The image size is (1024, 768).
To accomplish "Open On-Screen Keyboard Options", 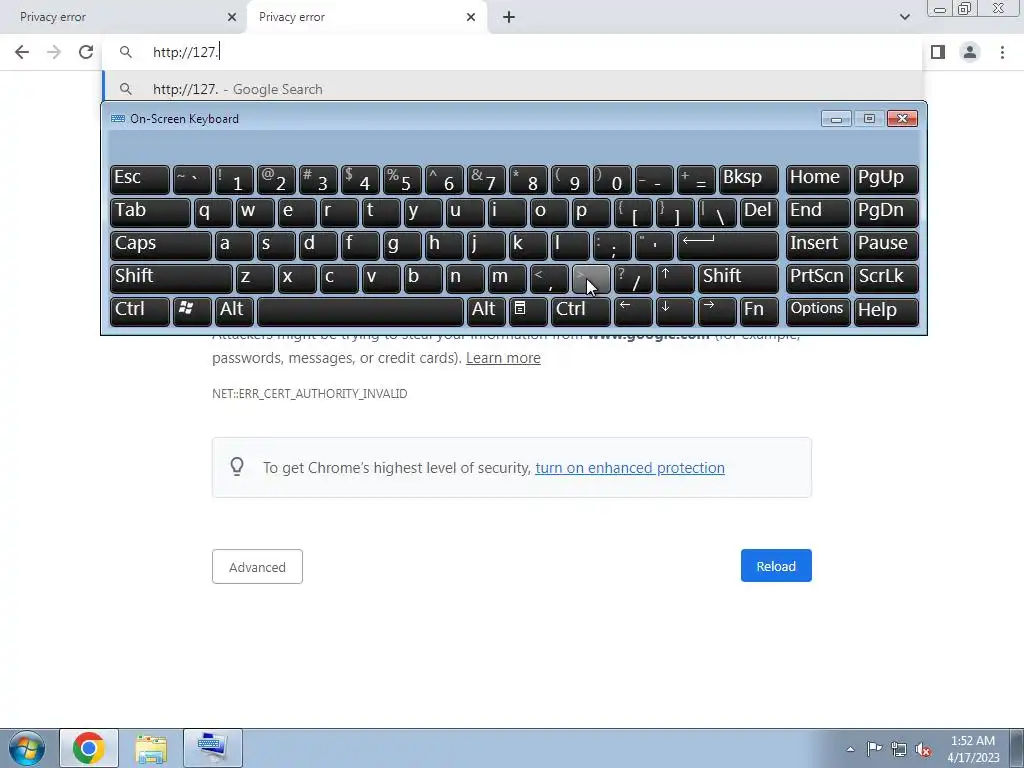I will [818, 311].
